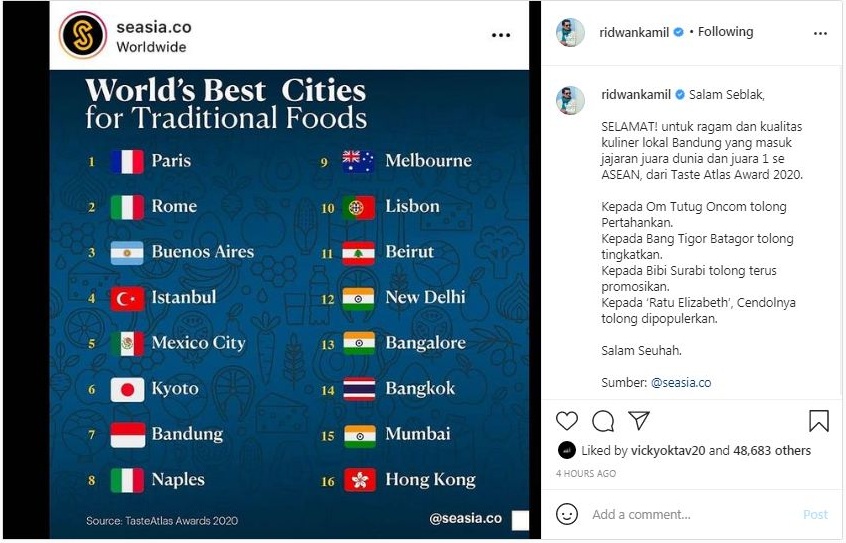Like the post with heart icon

567,421
